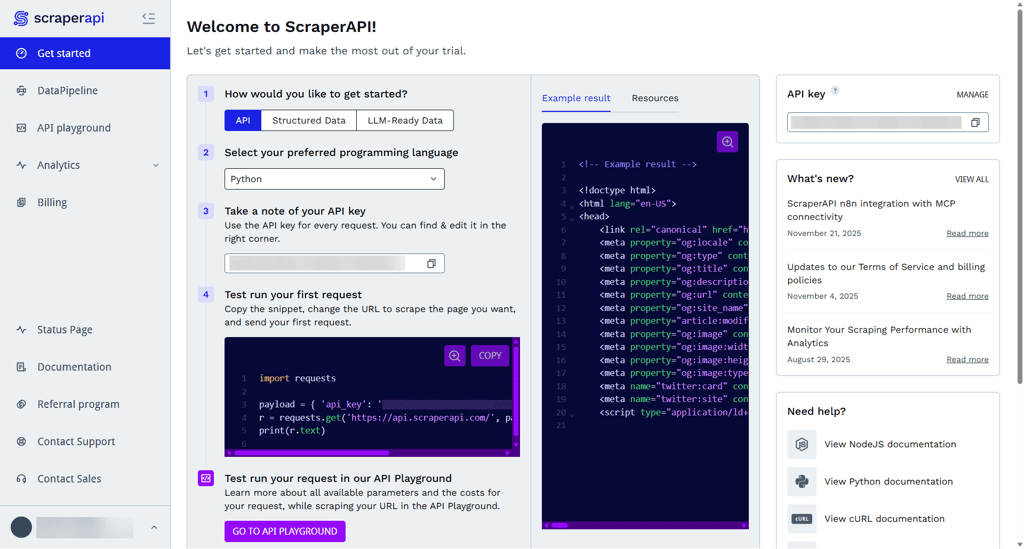
Task: Click the Analytics pulse icon
Action: coord(22,165)
